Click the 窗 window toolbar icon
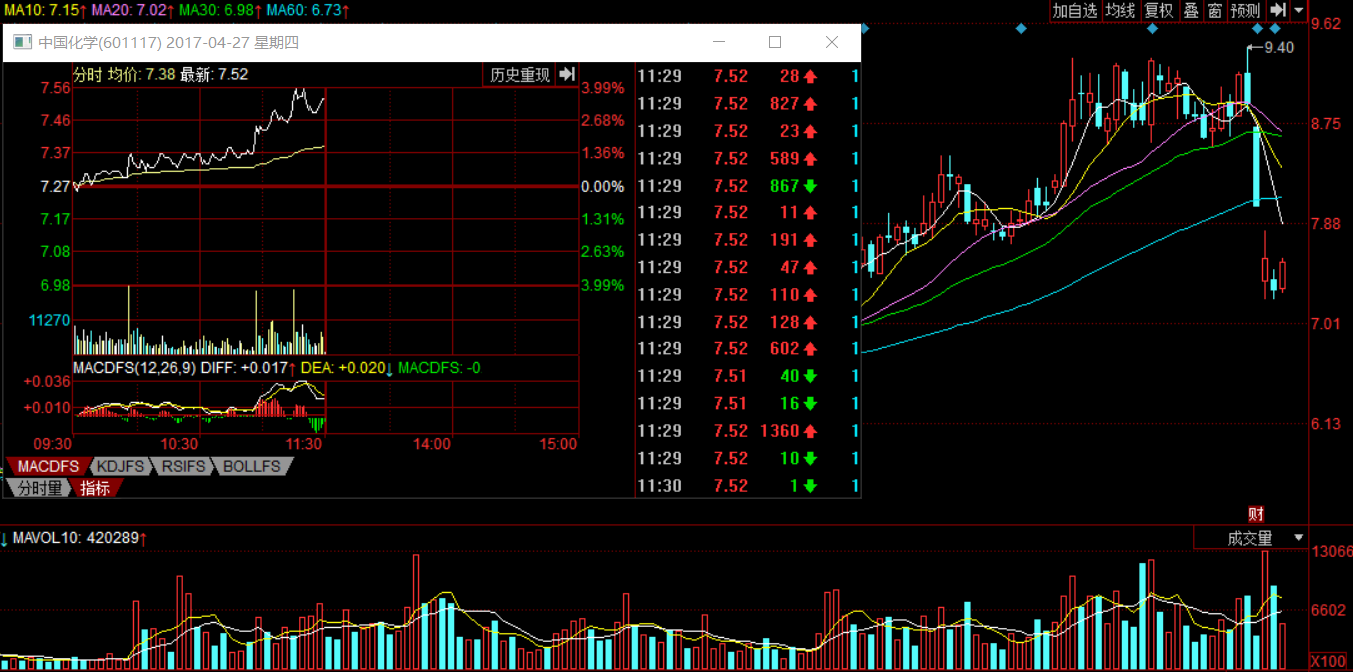The image size is (1353, 672). 1214,10
